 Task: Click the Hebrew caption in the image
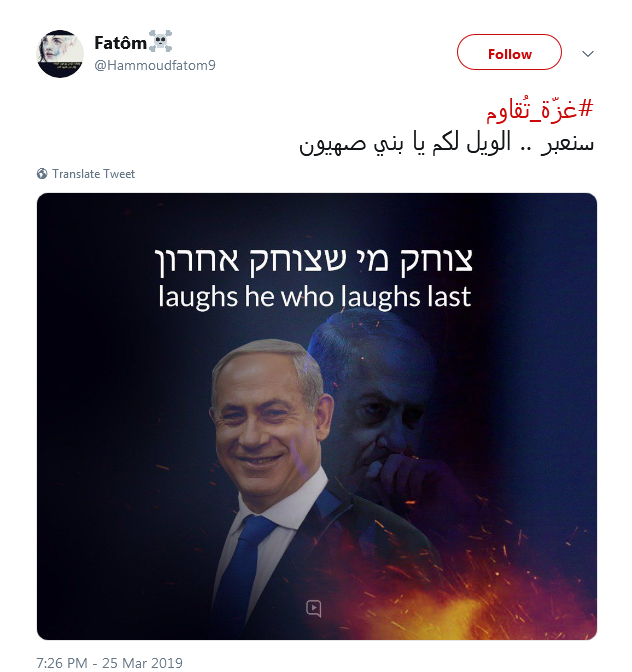314,260
